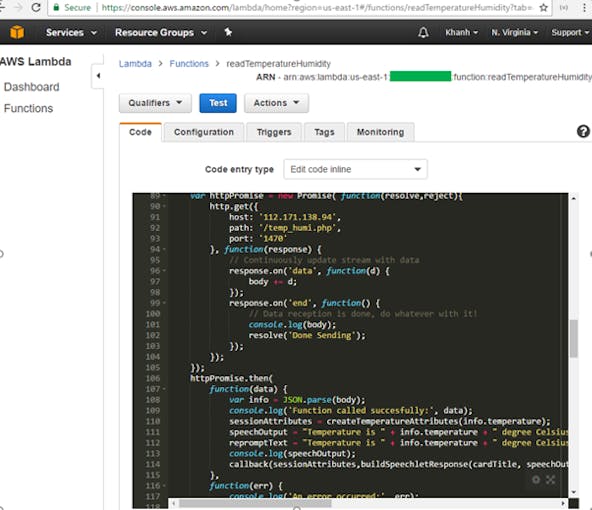
Task: Bookmark page with star icon
Action: pos(544,8)
